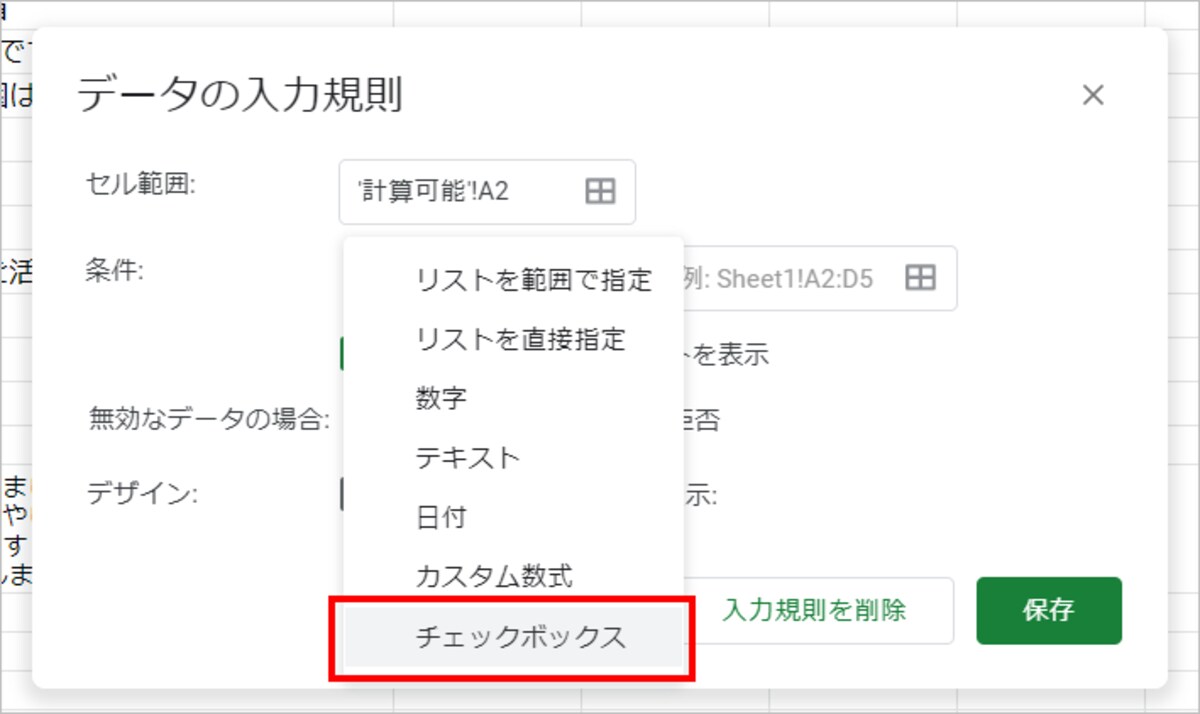Viewport: 1200px width, 714px height.
Task: Choose リストを範囲で指定 from the list
Action: [x=513, y=280]
